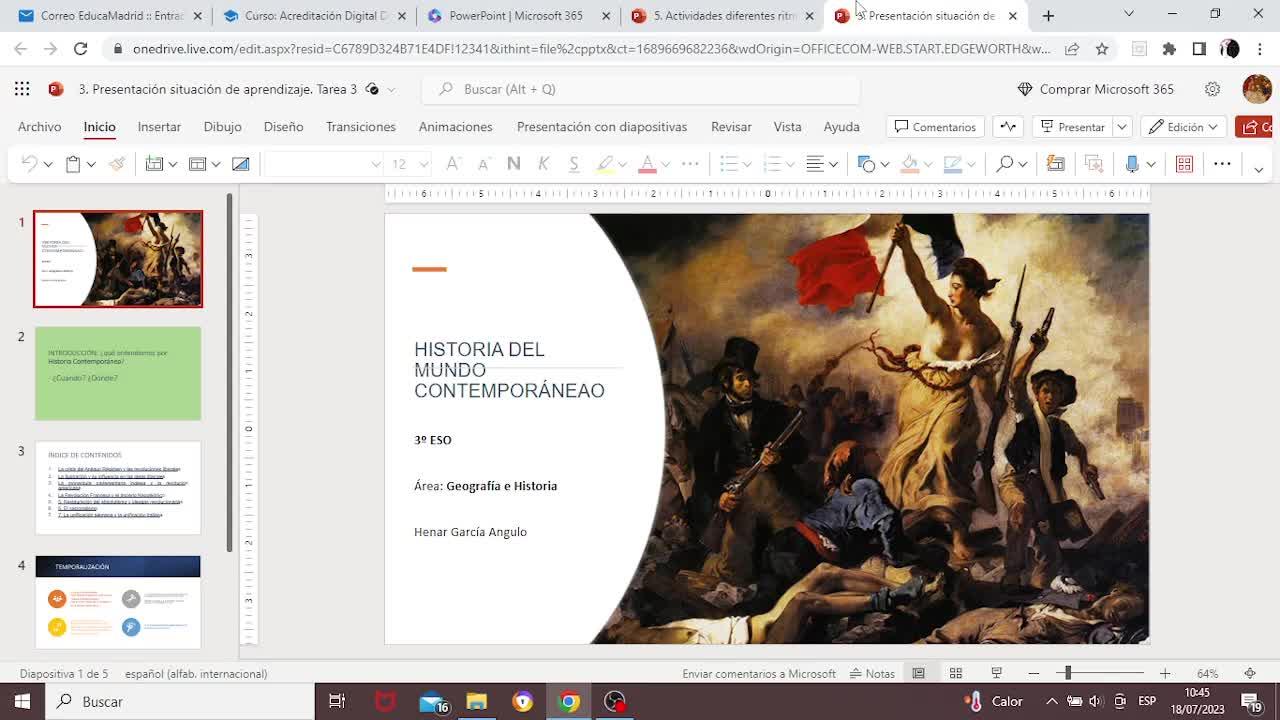Toggle the Notas pane in status bar
This screenshot has width=1280, height=720.
pos(872,673)
